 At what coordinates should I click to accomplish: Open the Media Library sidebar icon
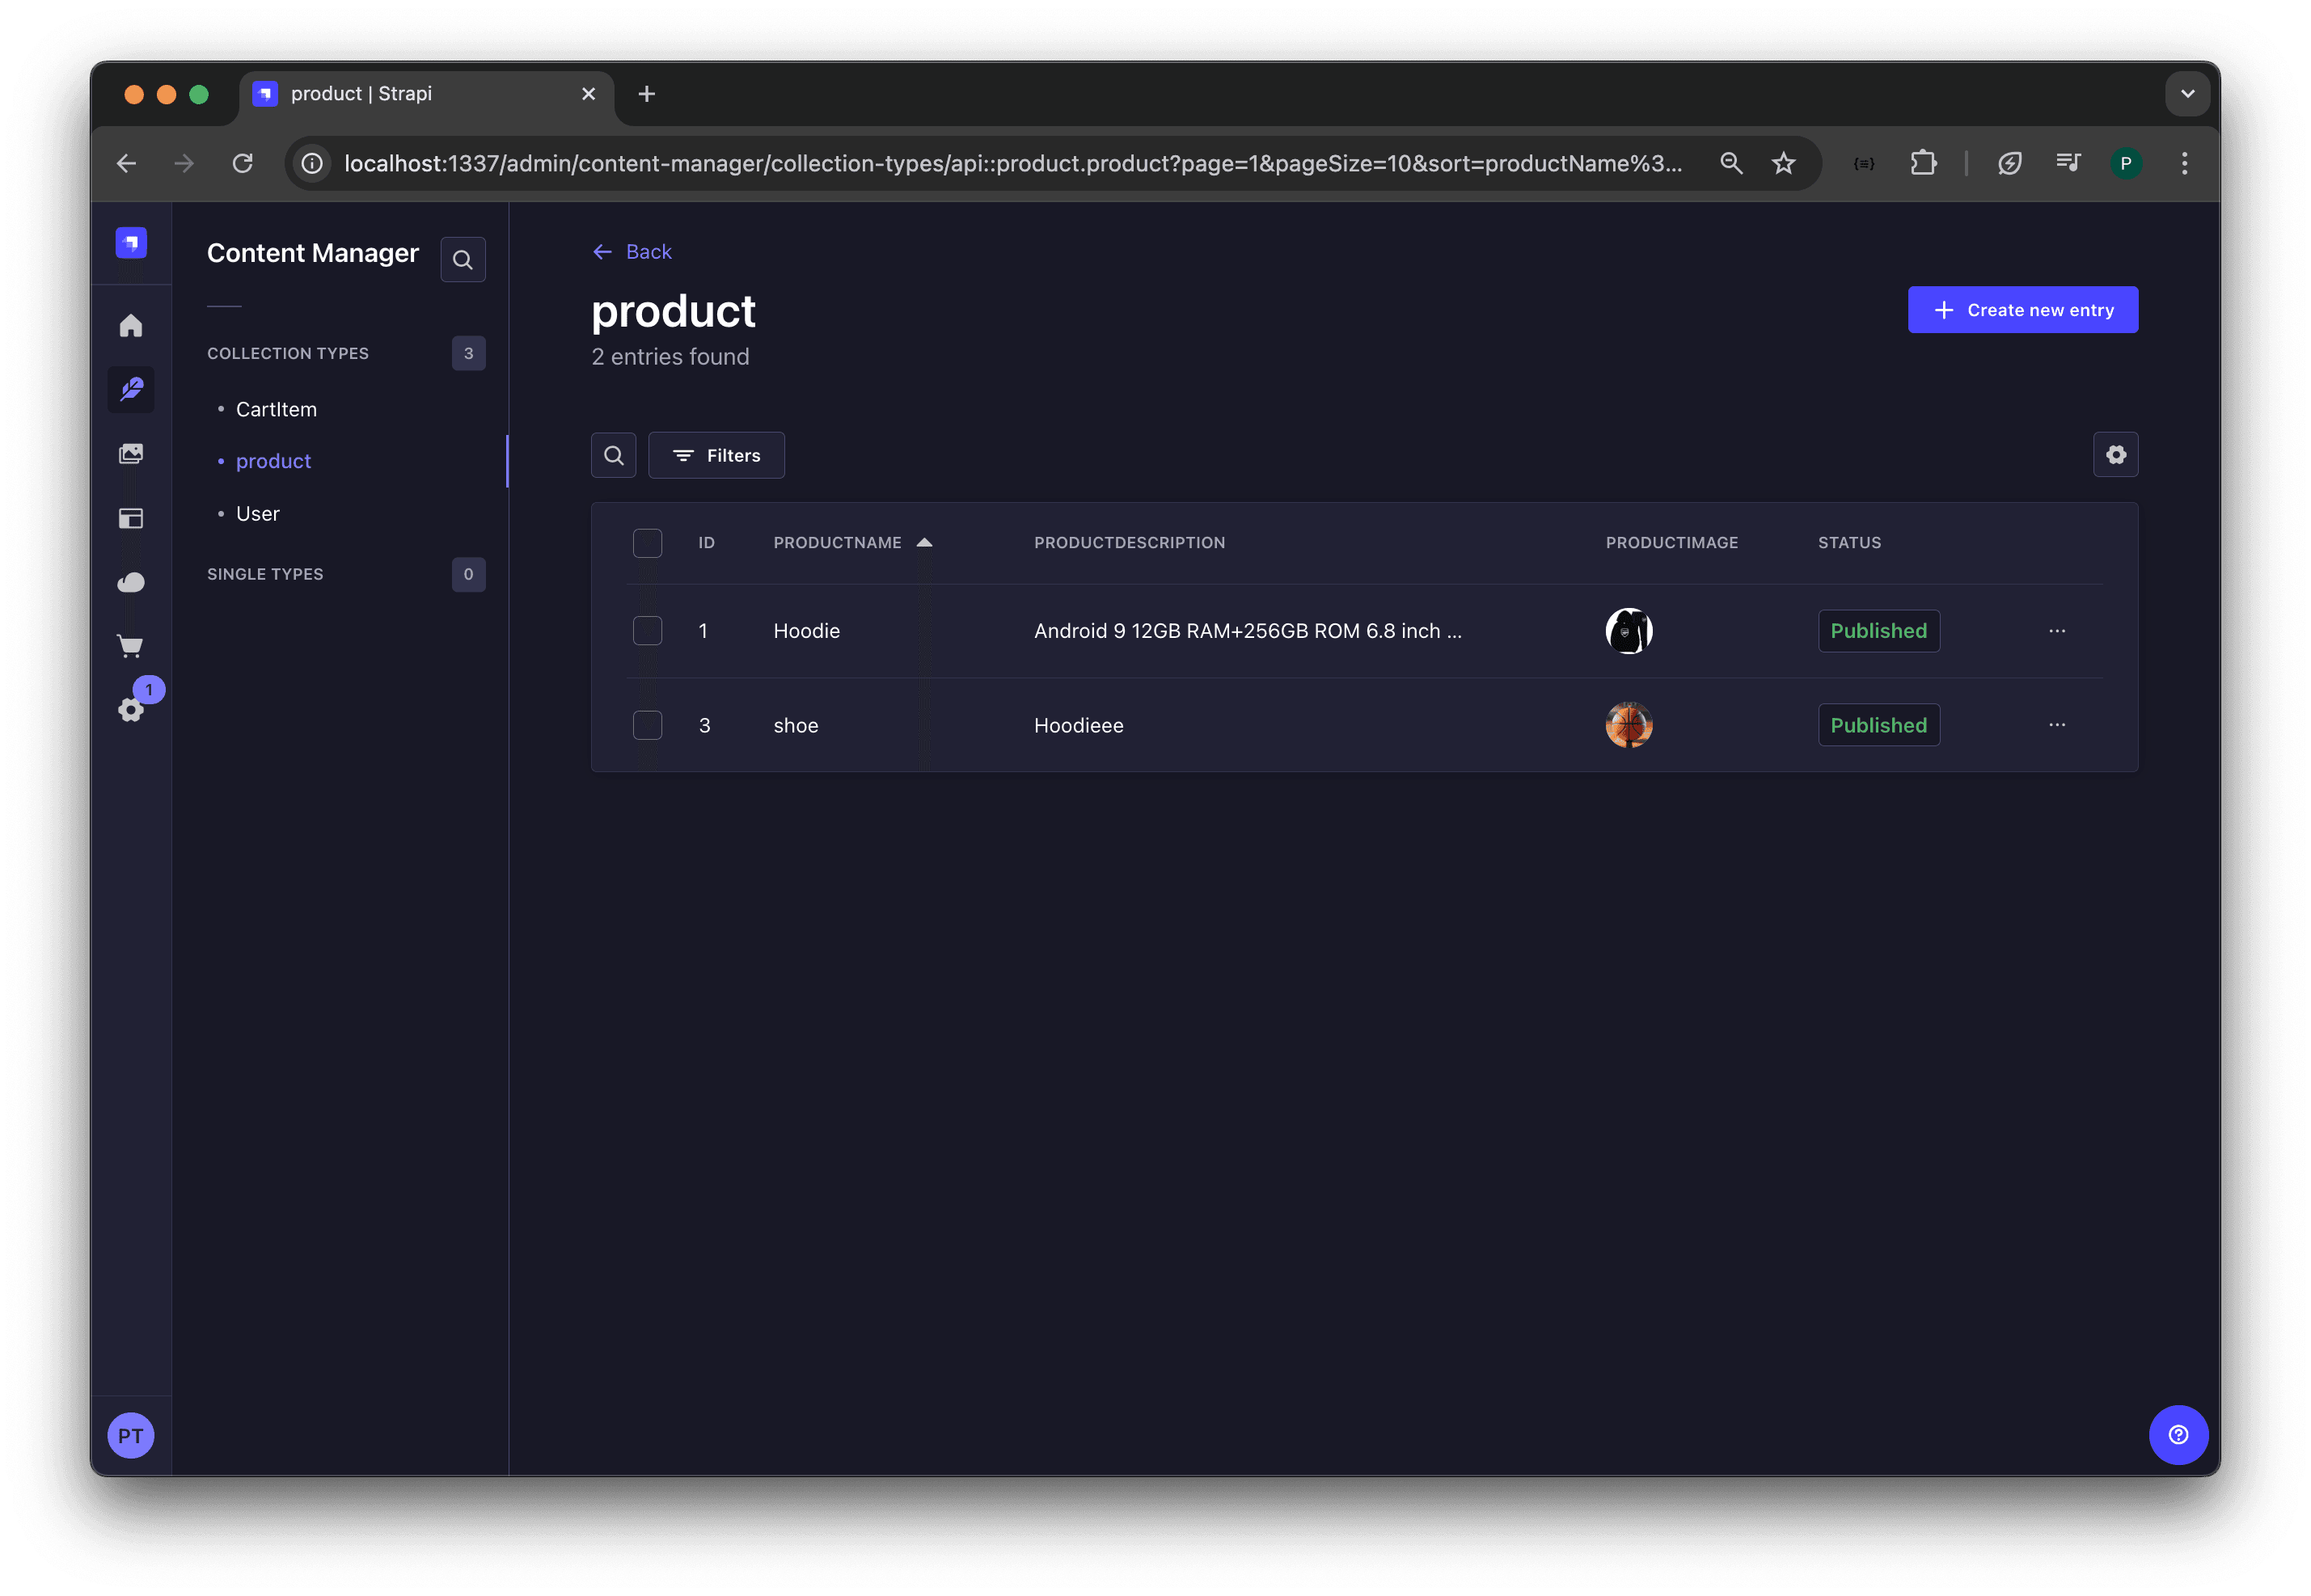click(131, 454)
